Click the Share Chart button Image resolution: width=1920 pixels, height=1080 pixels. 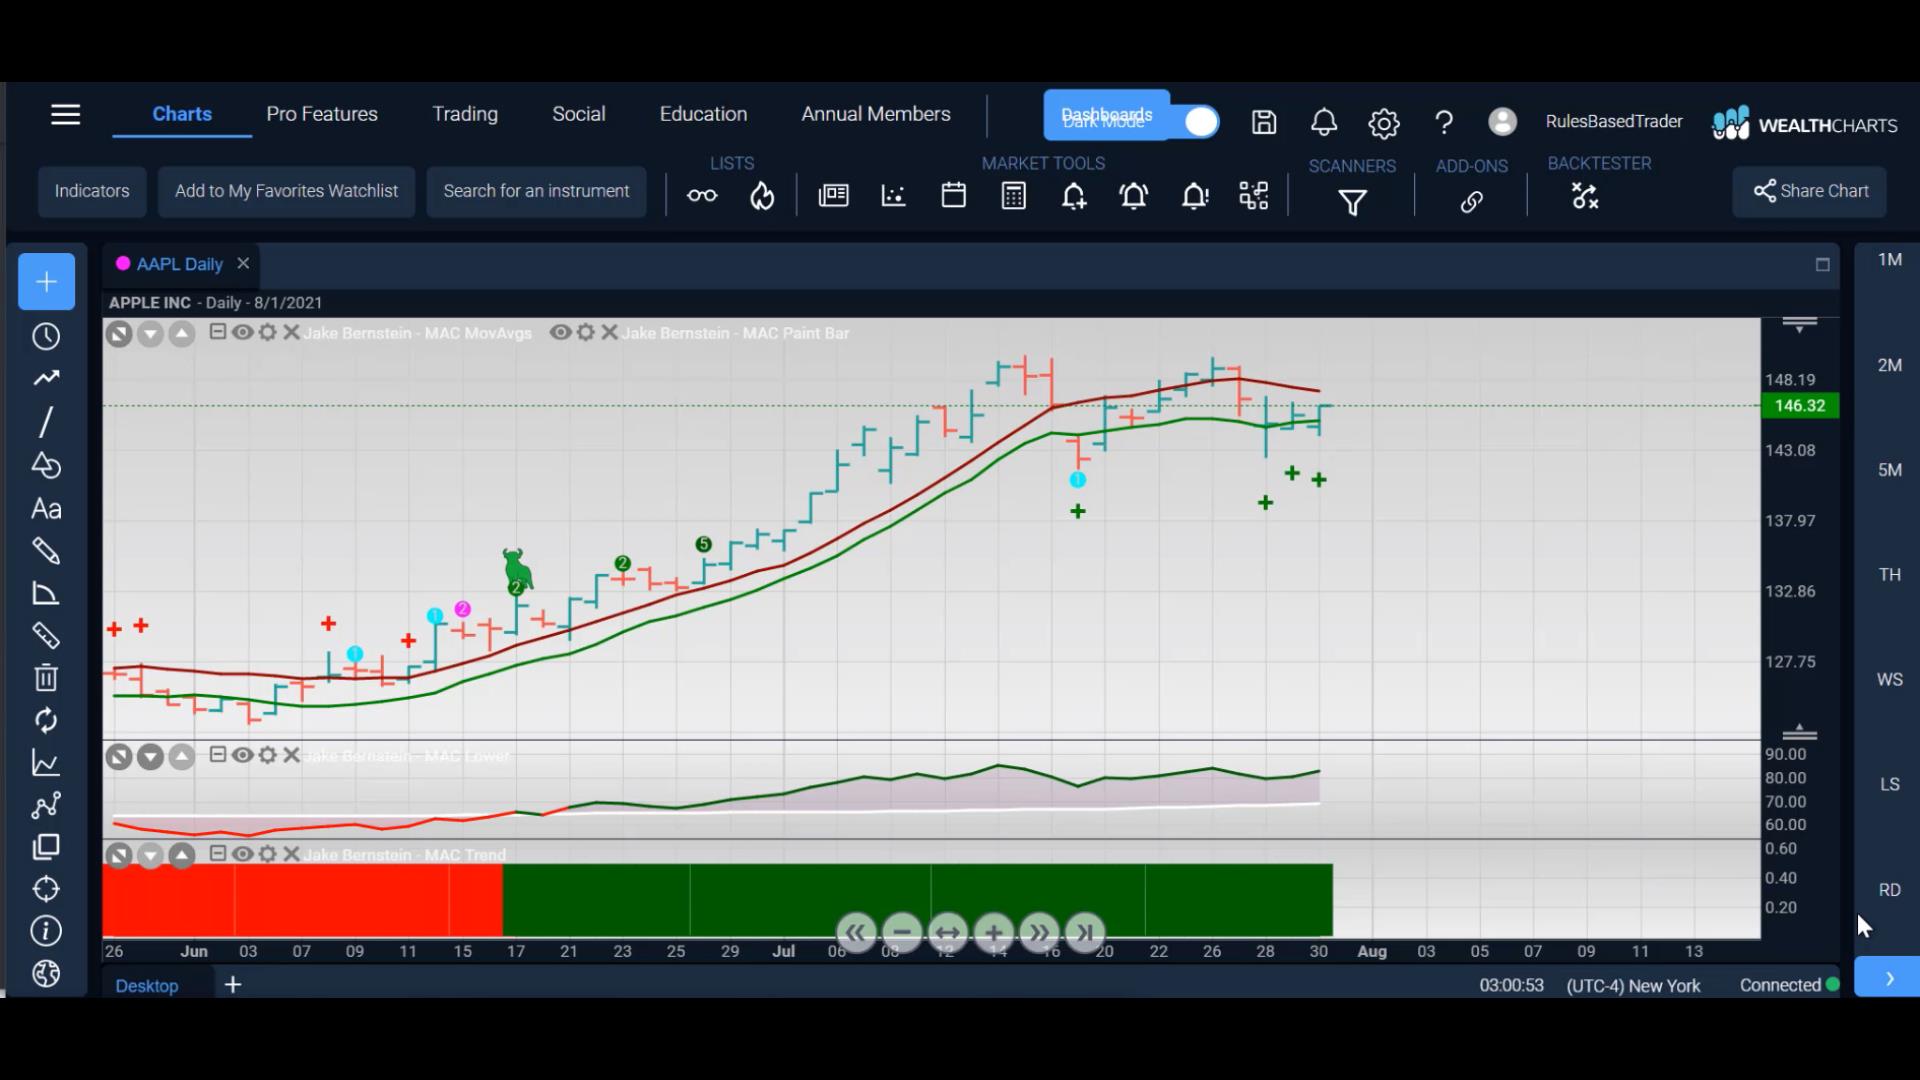[1810, 191]
